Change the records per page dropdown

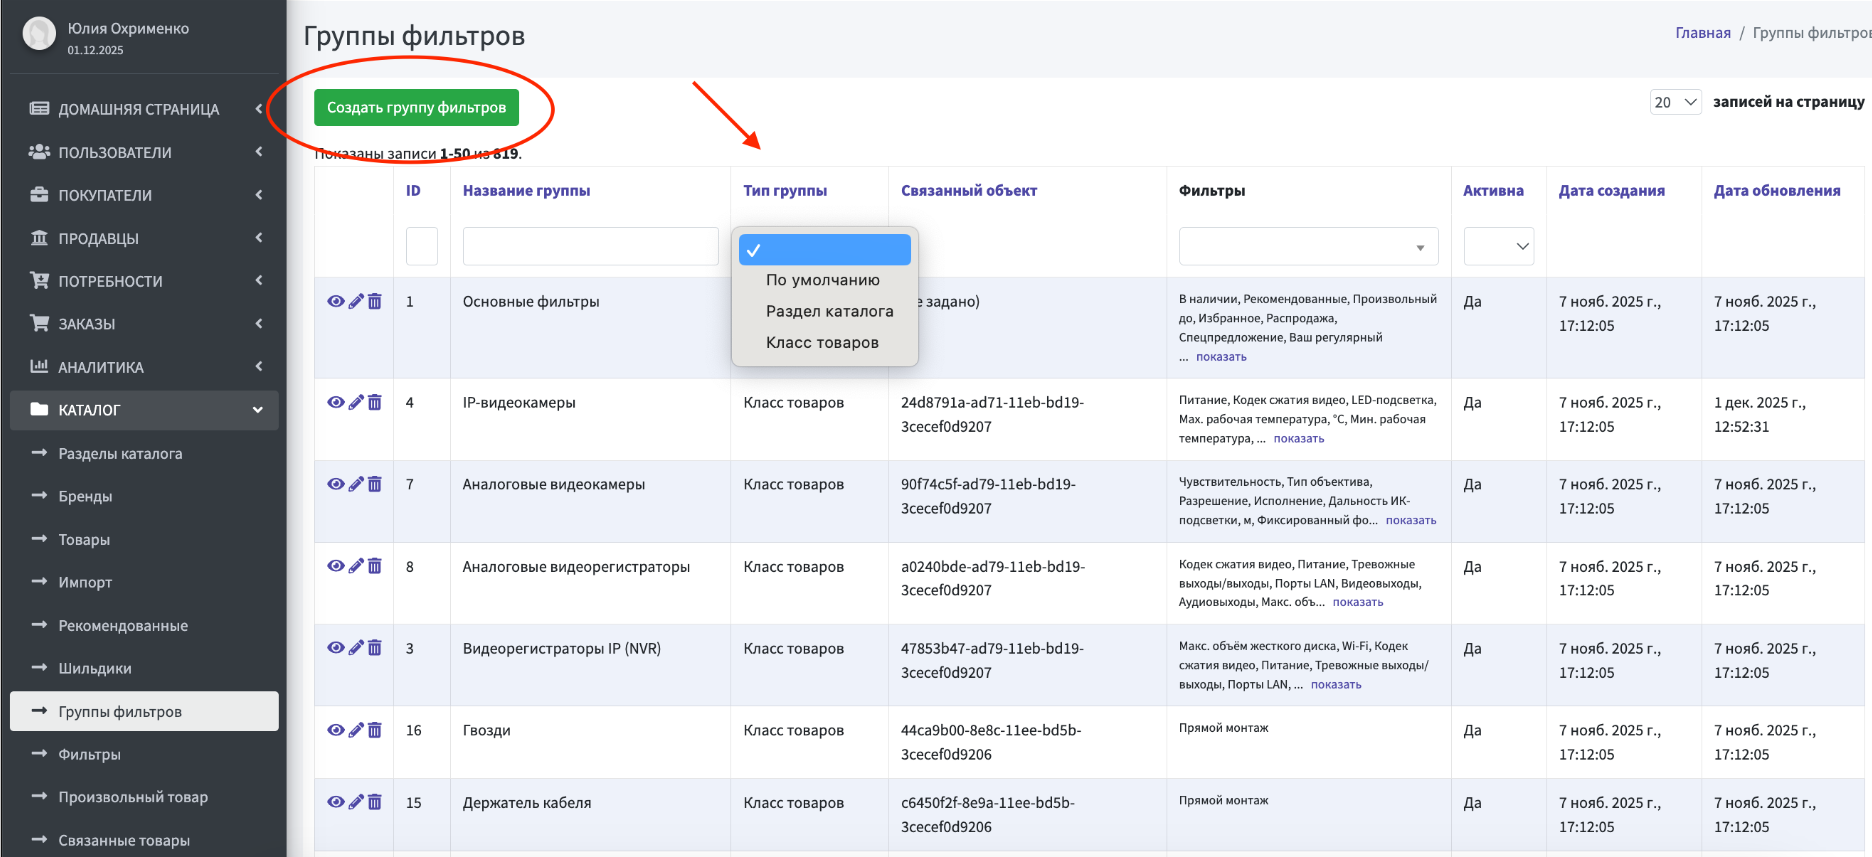[x=1675, y=102]
